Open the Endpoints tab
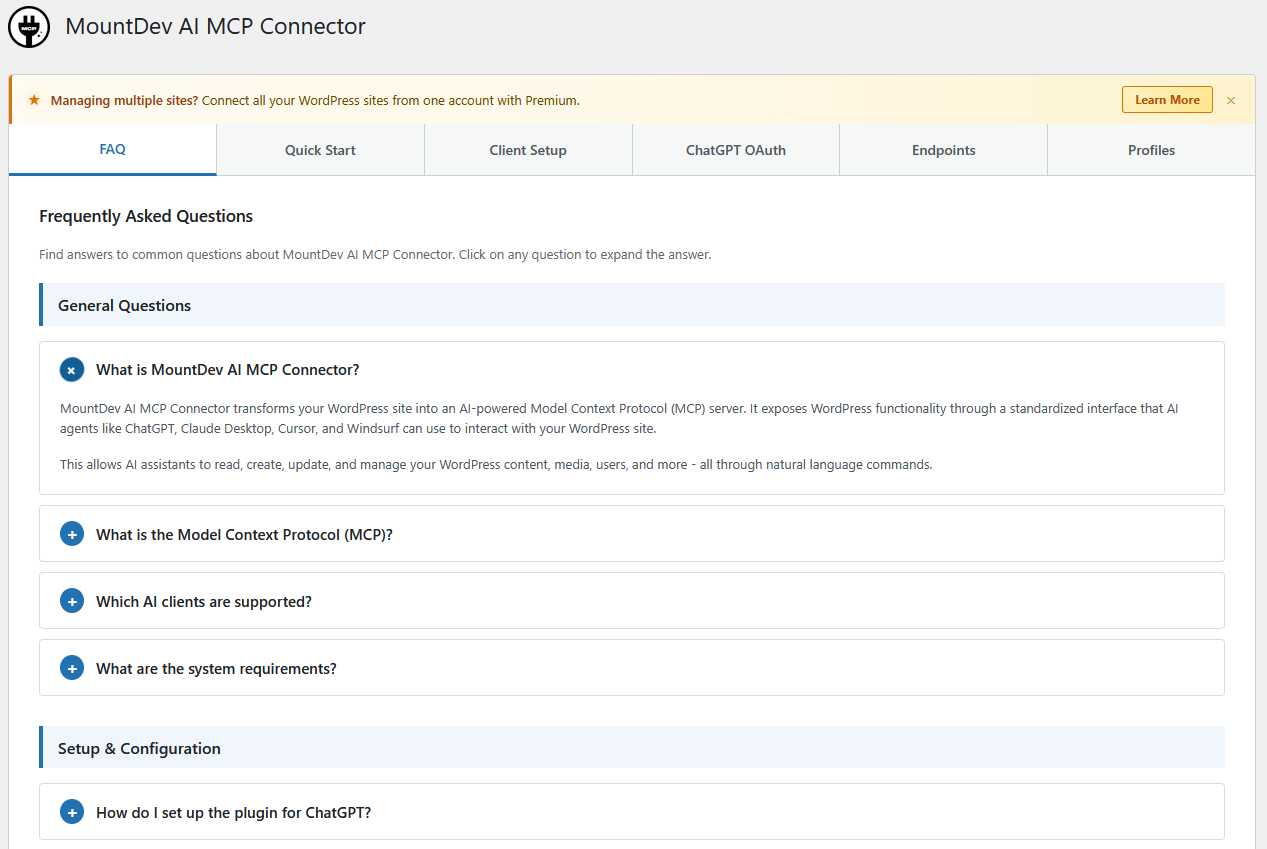This screenshot has width=1267, height=849. click(943, 149)
